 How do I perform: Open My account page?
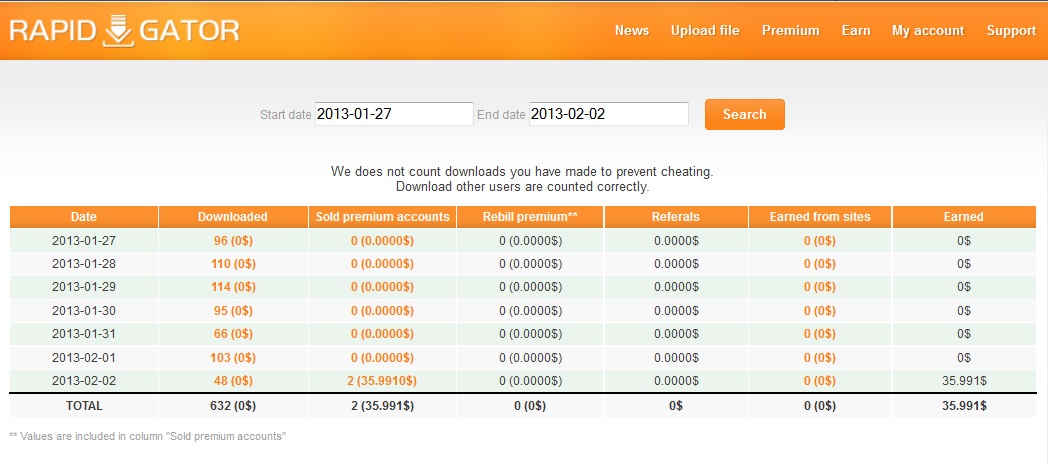point(928,30)
